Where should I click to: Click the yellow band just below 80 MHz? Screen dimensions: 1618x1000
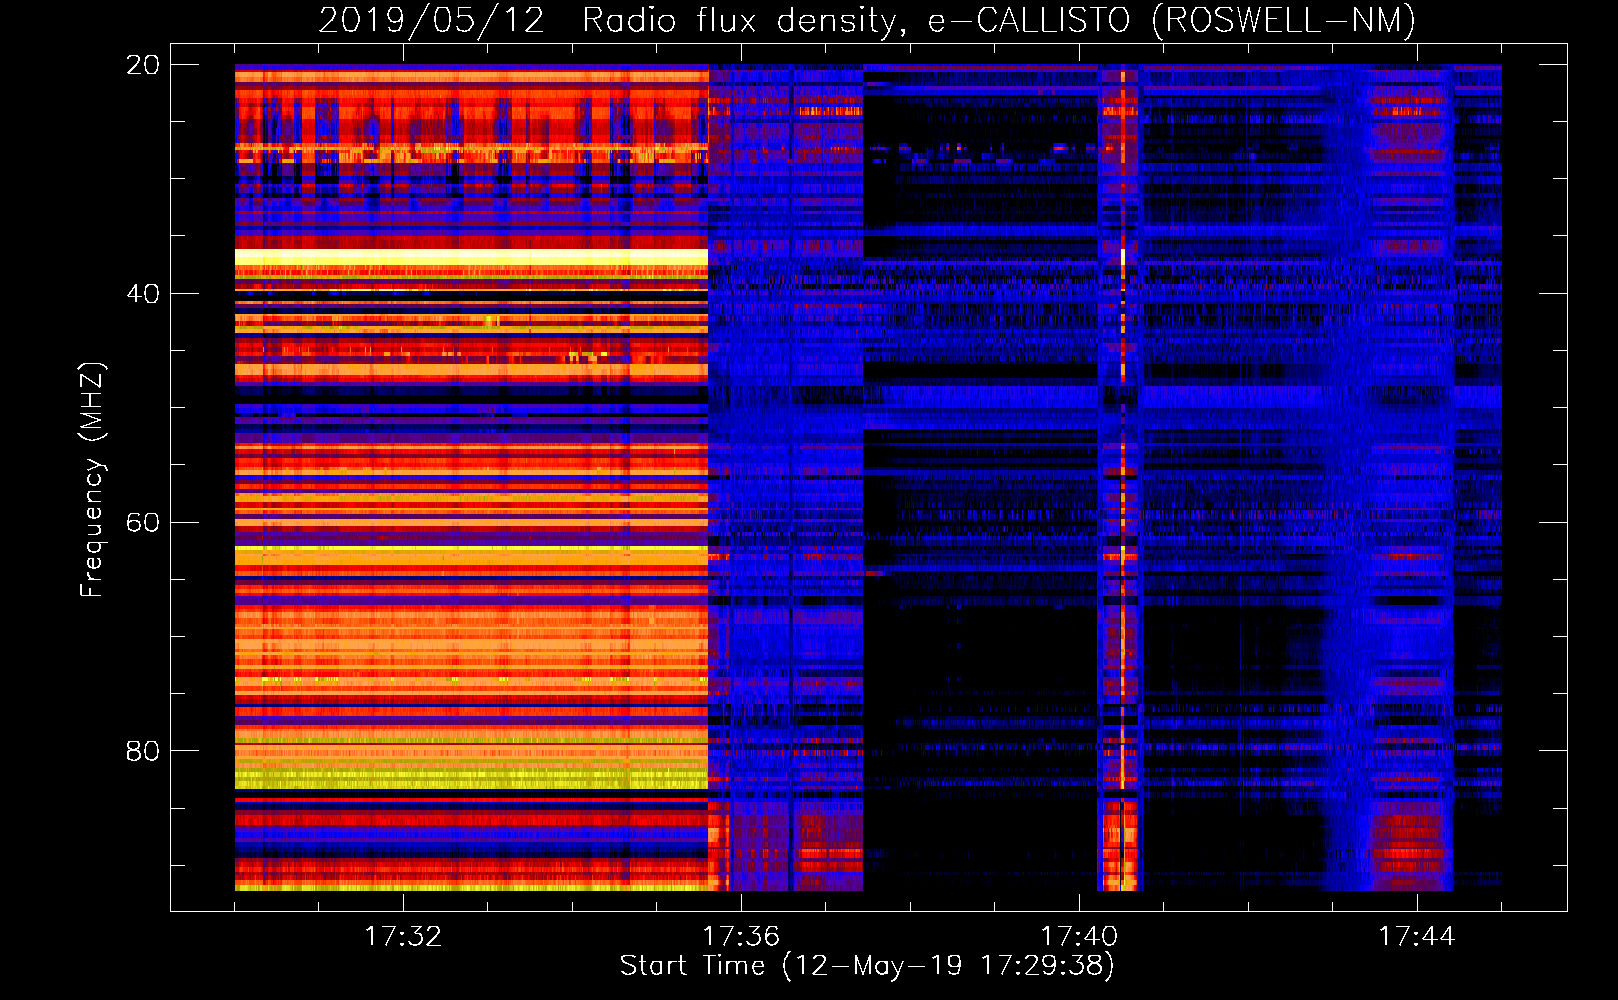[471, 778]
